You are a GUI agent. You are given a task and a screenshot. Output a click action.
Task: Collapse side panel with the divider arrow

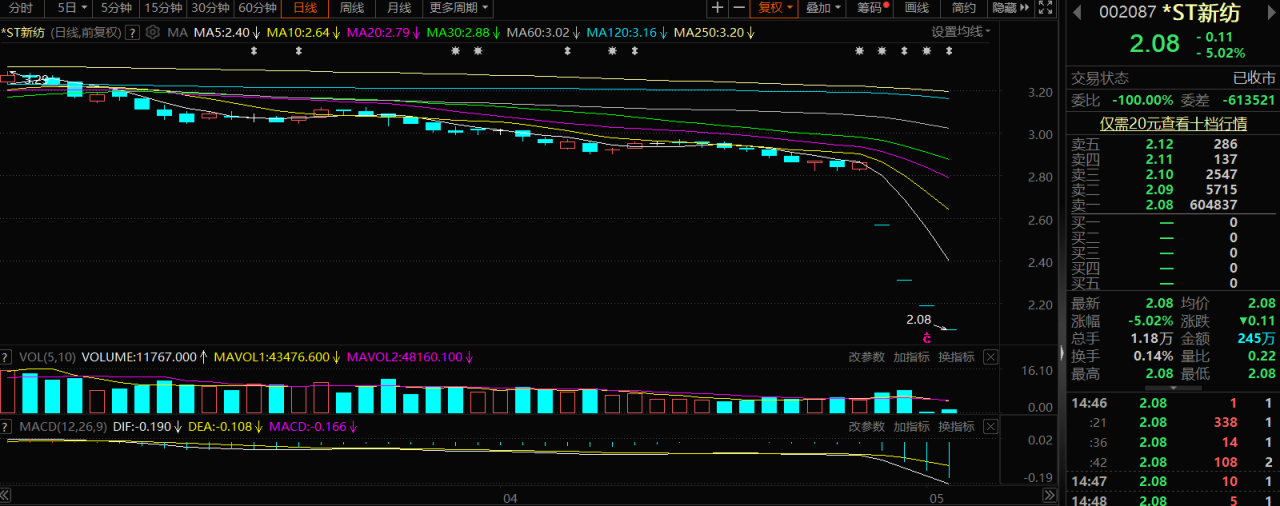(1061, 354)
